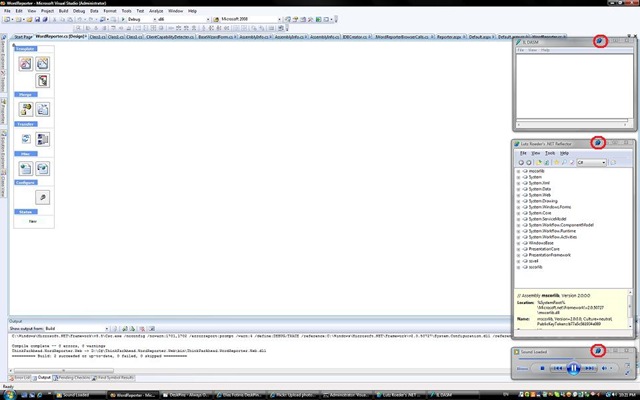640x400 pixels.
Task: Click the right icon in the Merge group
Action: pos(42,109)
